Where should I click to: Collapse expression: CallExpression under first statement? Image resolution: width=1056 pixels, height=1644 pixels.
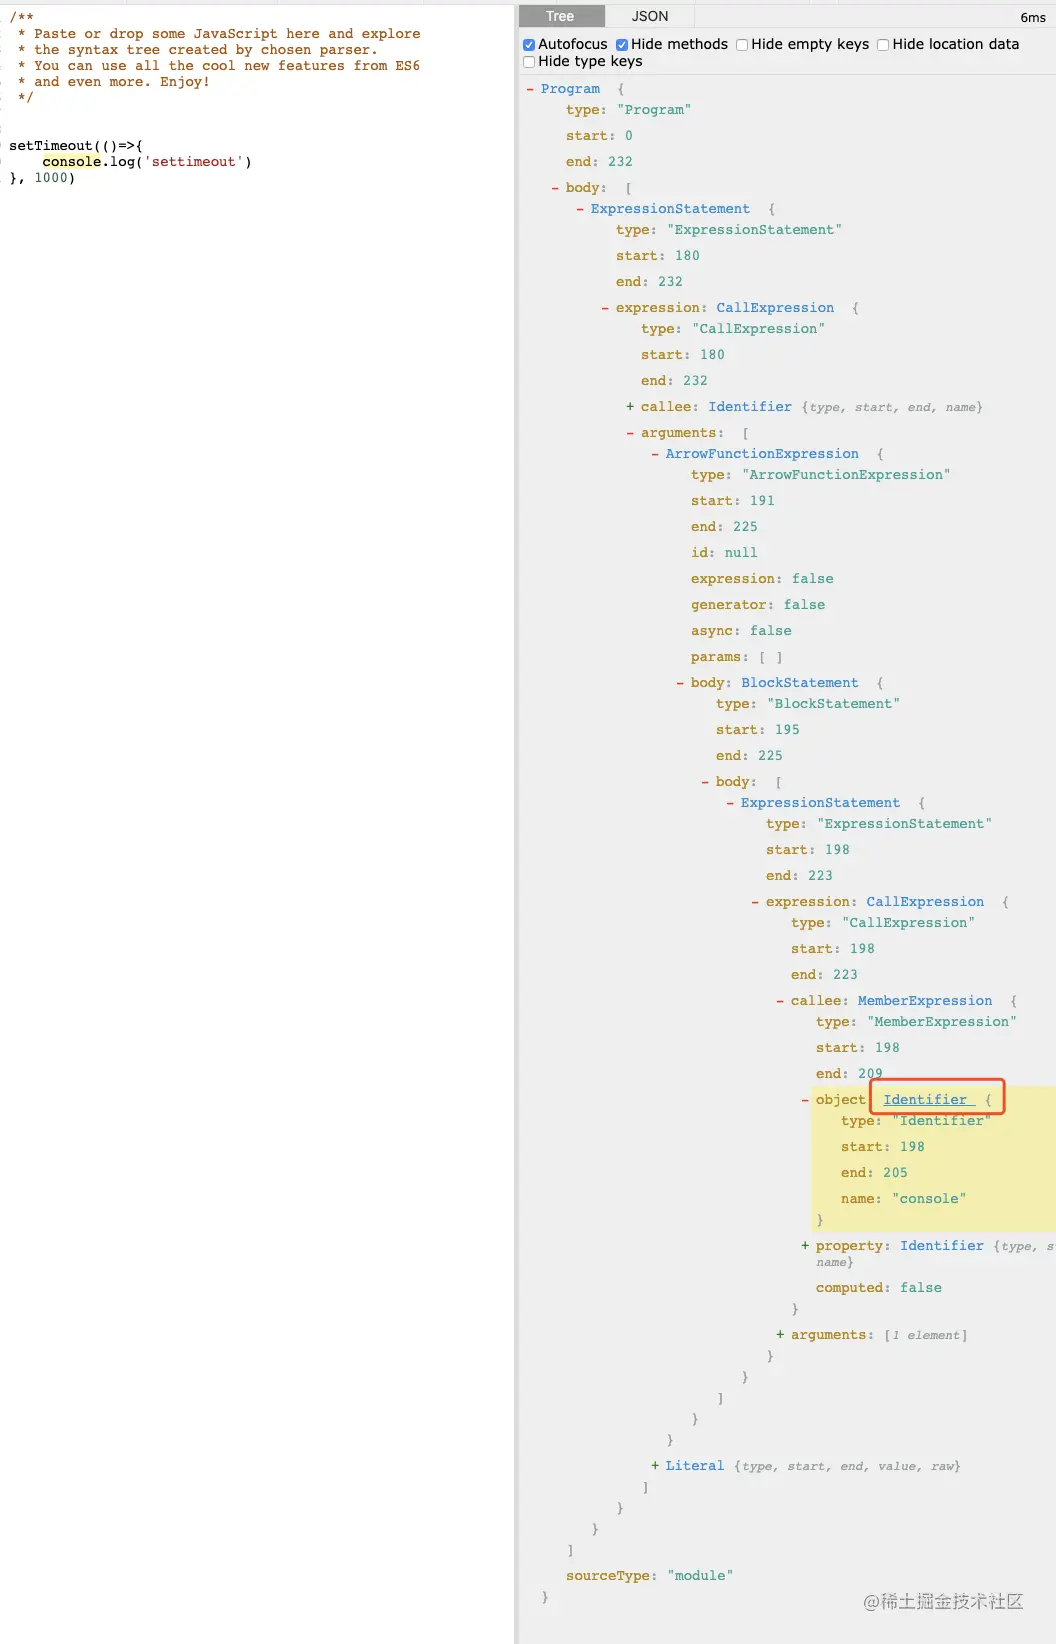(605, 308)
